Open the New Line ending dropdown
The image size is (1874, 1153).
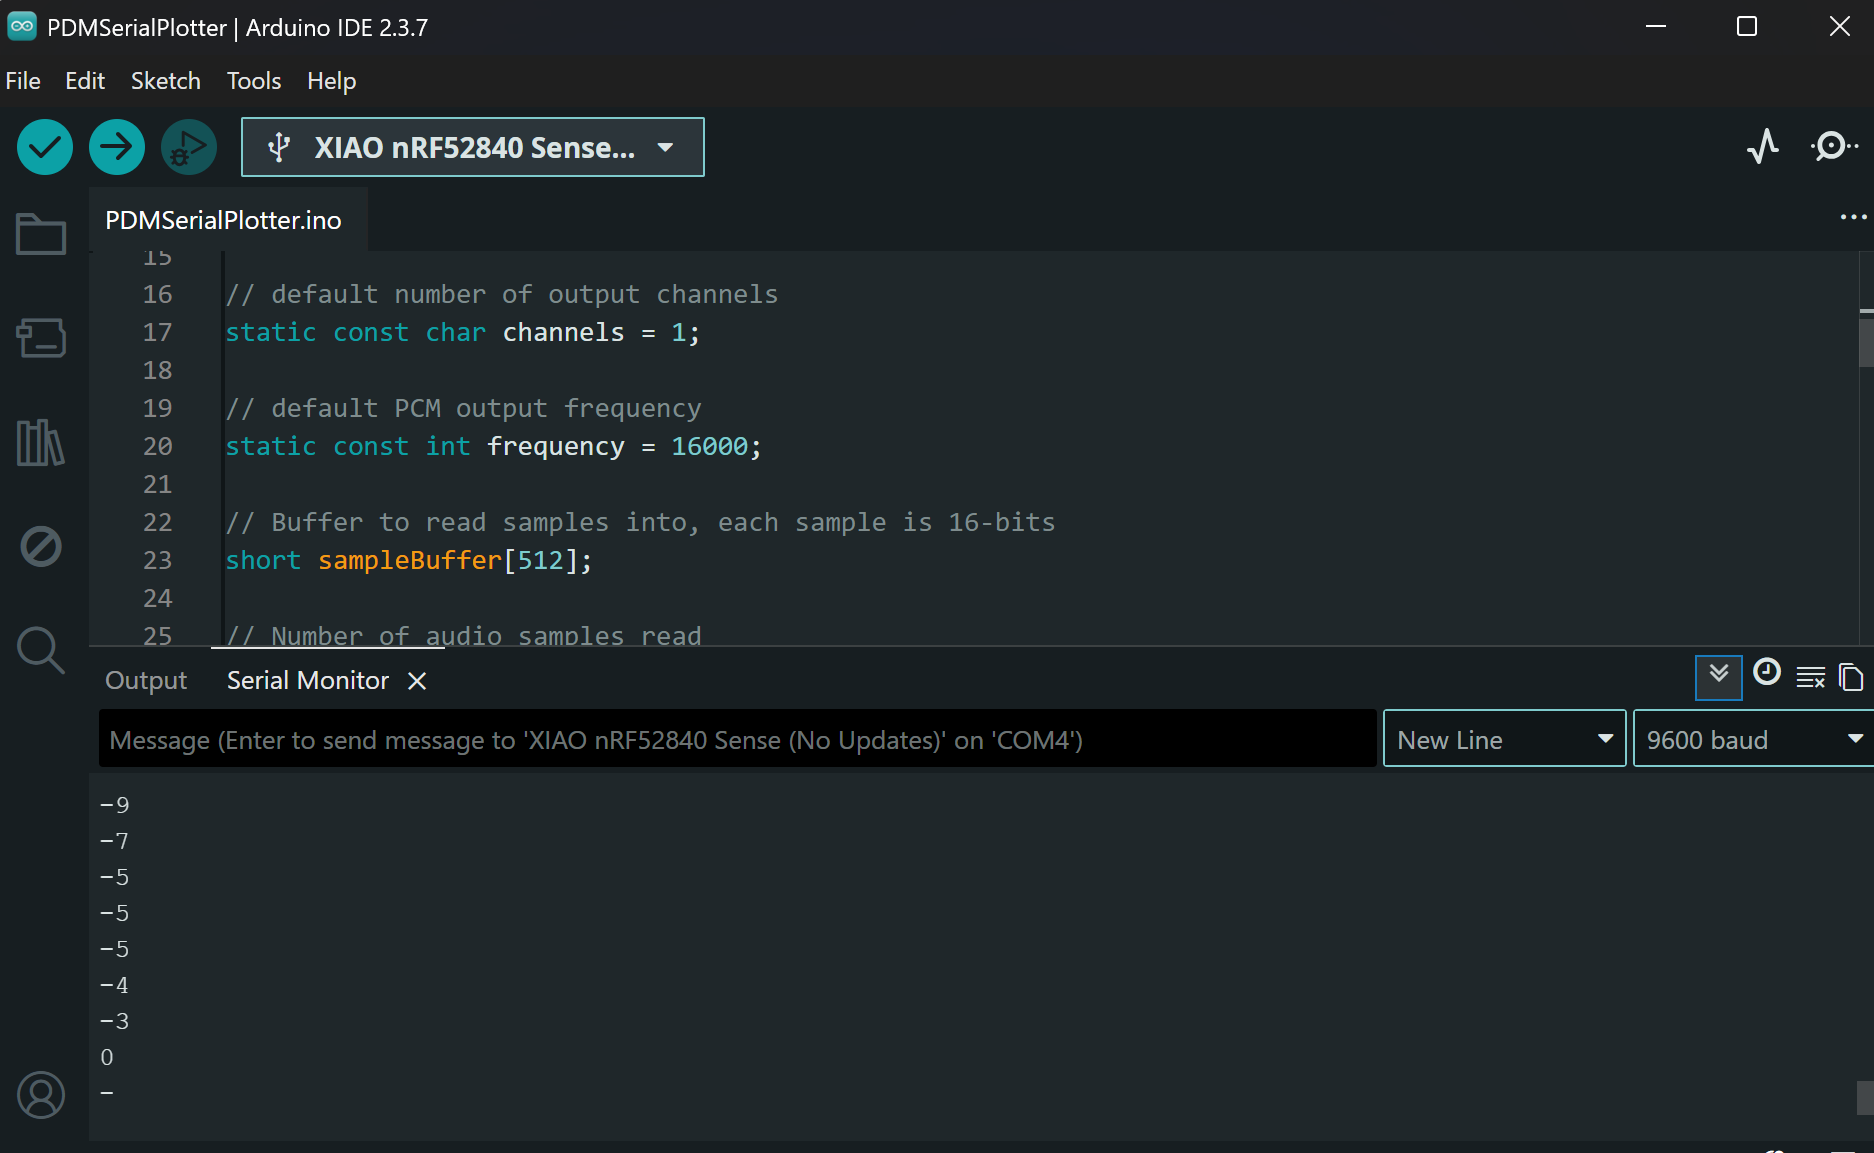1505,739
